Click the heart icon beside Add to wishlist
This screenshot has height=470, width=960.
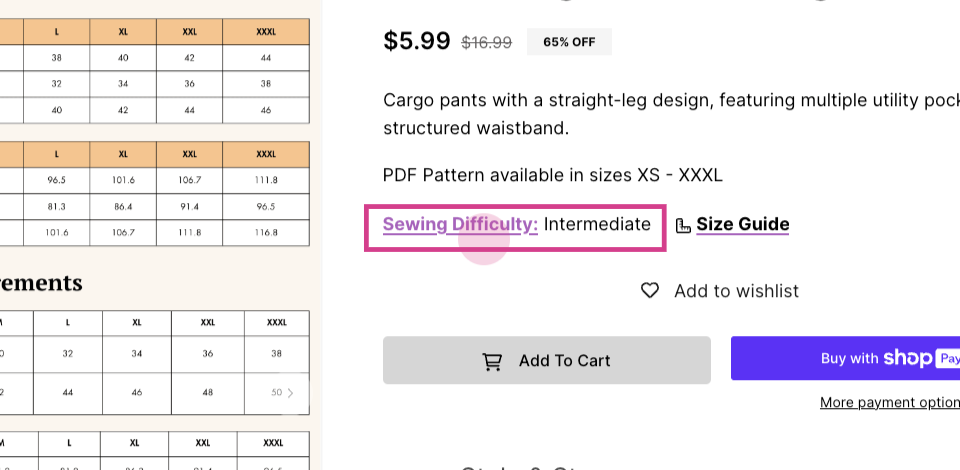click(650, 291)
